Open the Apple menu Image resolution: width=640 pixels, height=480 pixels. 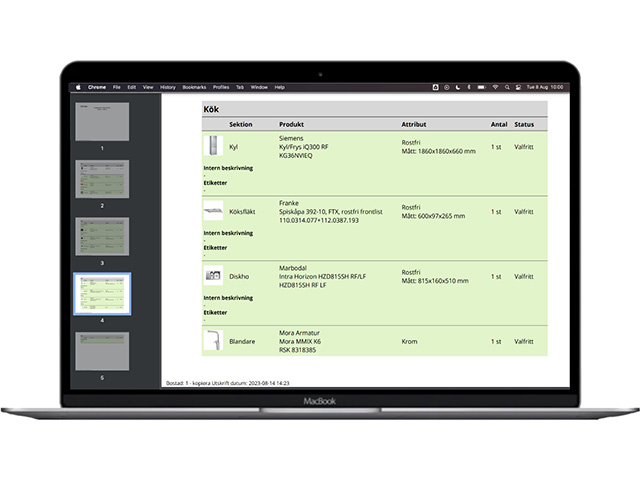[78, 87]
